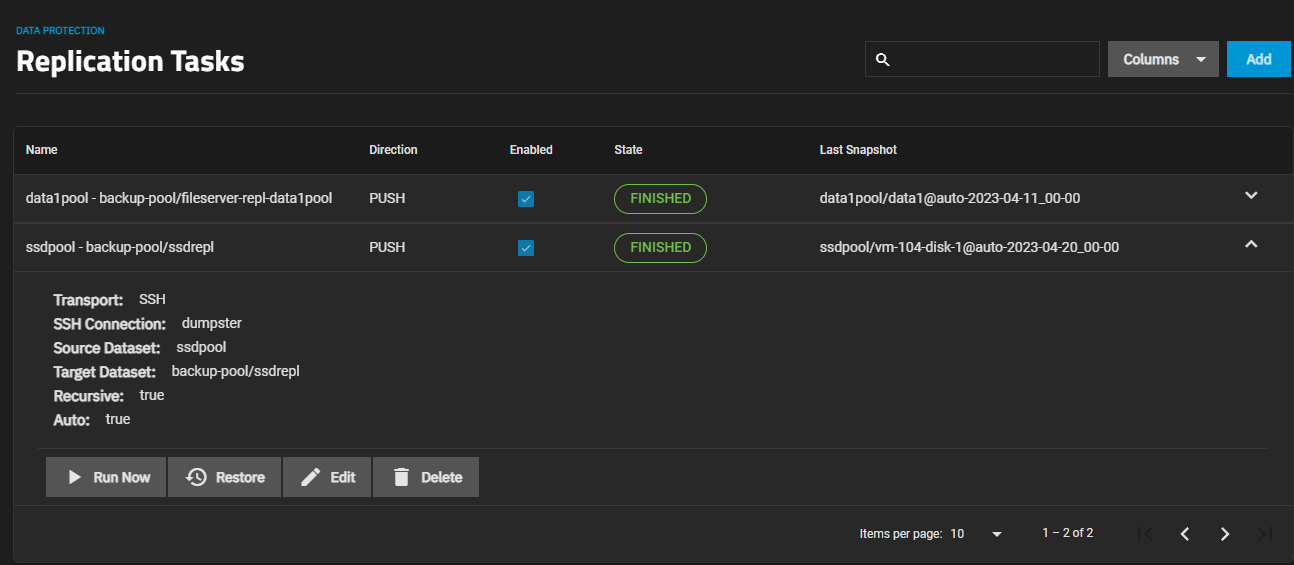
Task: Sort by the Name column header
Action: 42,150
